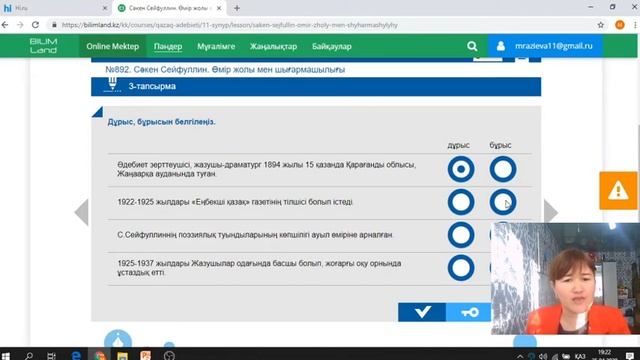
Task: Go back in the browser
Action: [5, 25]
